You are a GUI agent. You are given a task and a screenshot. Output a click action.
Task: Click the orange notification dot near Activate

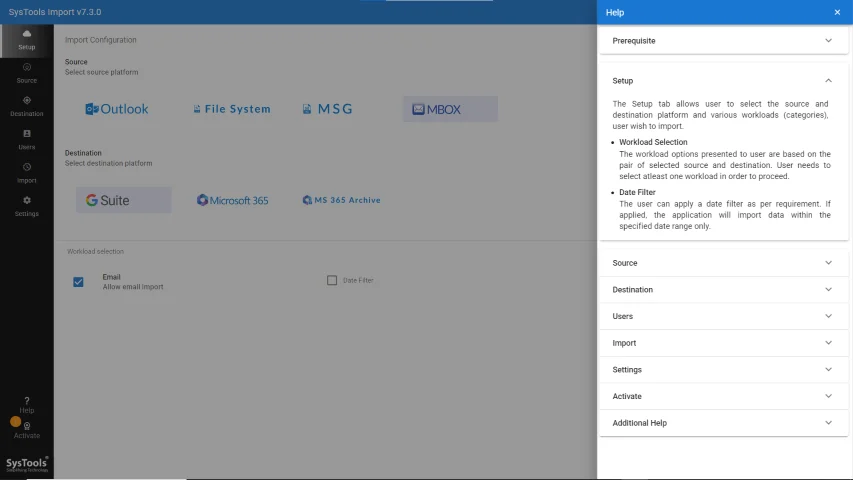[x=15, y=422]
